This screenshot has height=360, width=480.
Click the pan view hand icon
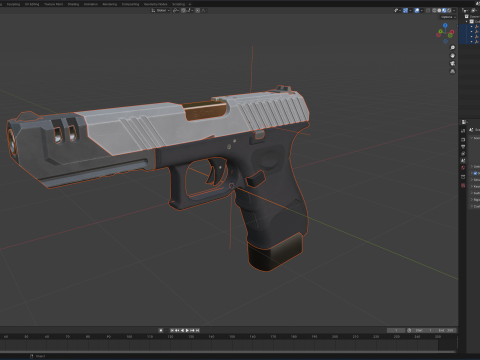pos(452,56)
